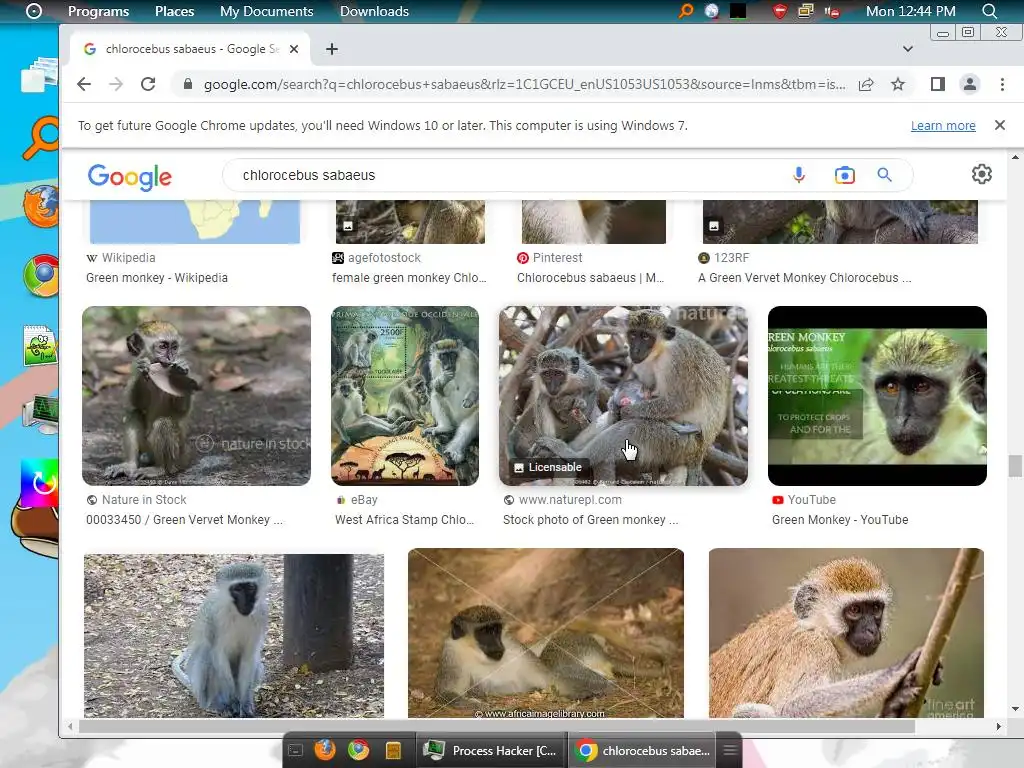Open the agefotostock female green monkey result
The height and width of the screenshot is (768, 1024).
(x=409, y=278)
